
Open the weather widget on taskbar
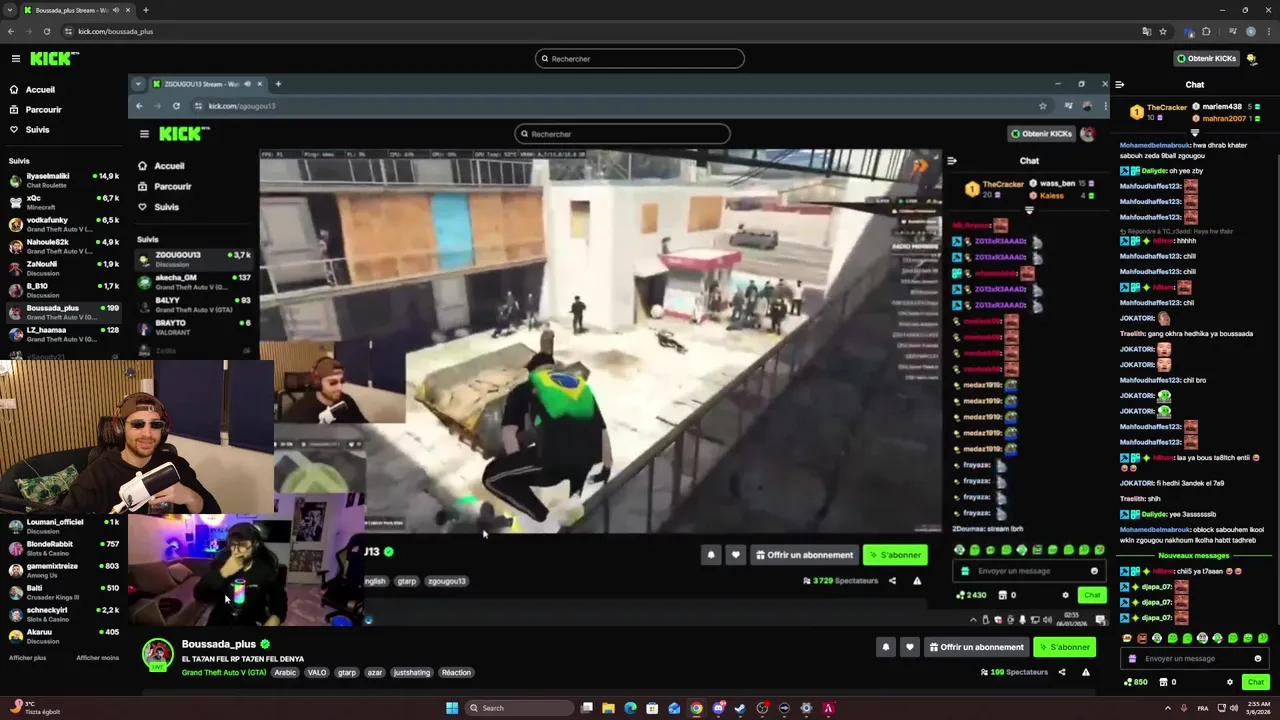(x=34, y=708)
